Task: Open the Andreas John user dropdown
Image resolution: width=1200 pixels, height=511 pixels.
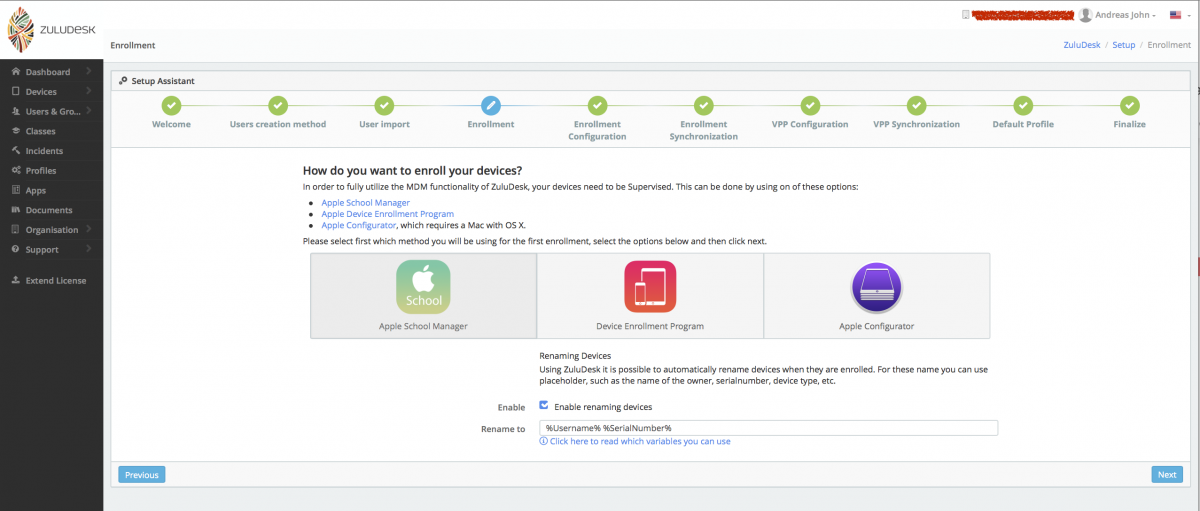Action: point(1117,15)
